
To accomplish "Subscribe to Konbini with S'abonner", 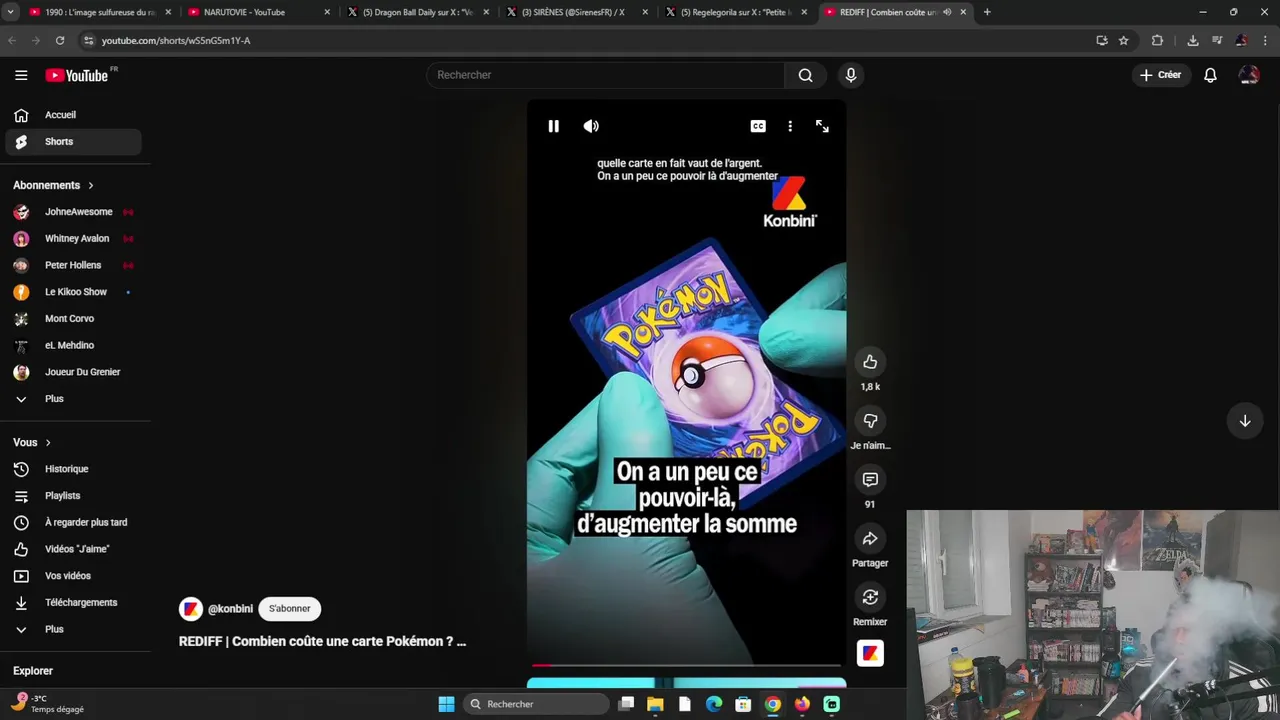I will (x=289, y=608).
